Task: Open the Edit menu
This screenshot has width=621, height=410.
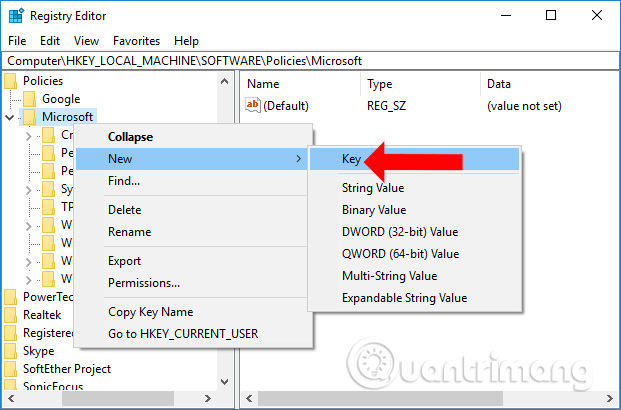Action: [50, 41]
